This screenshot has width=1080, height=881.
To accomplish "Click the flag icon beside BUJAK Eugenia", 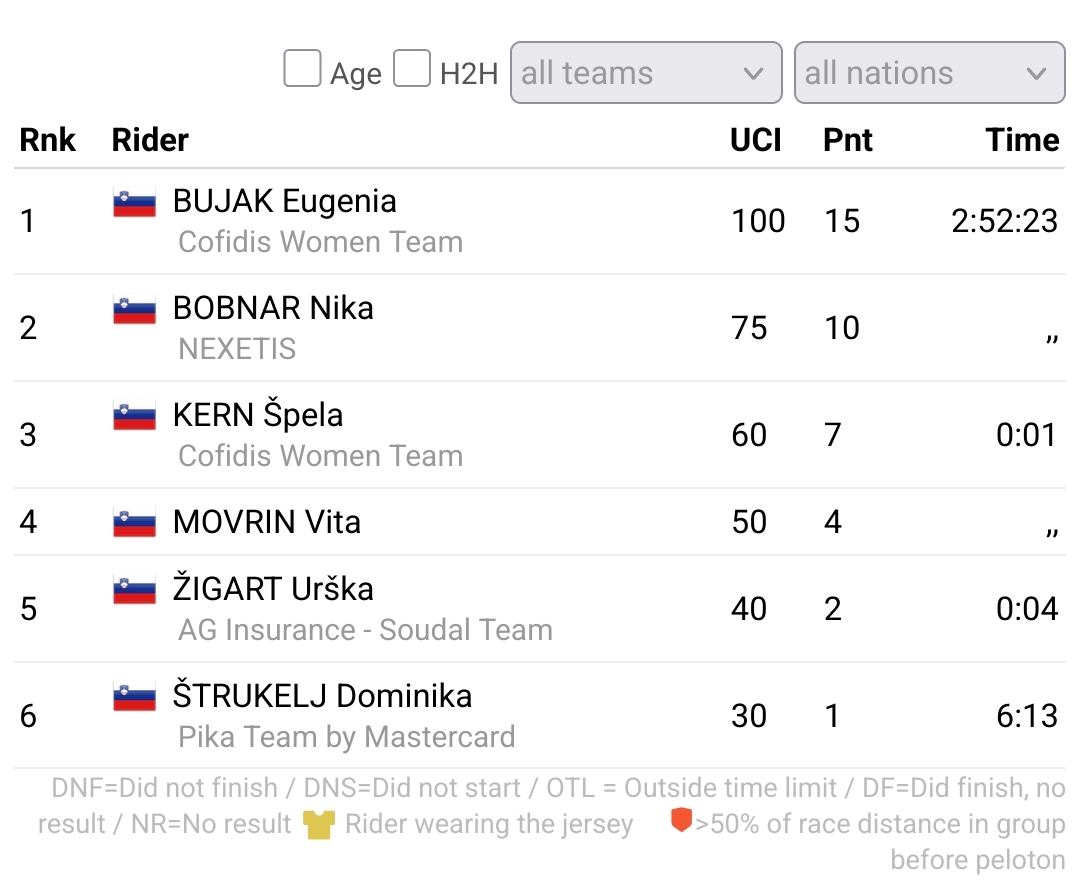I will coord(134,203).
